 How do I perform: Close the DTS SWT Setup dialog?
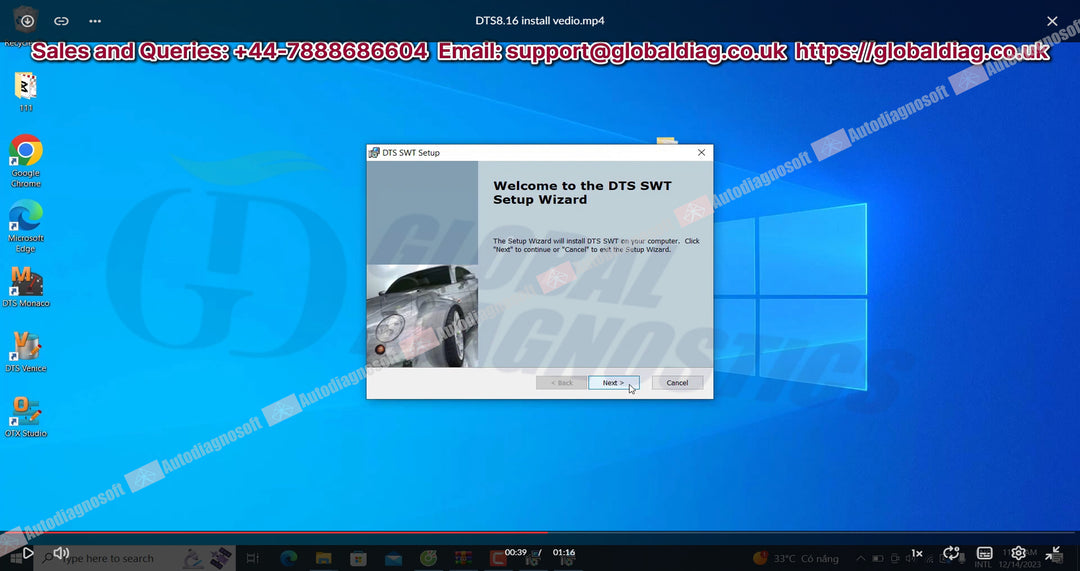(x=701, y=152)
